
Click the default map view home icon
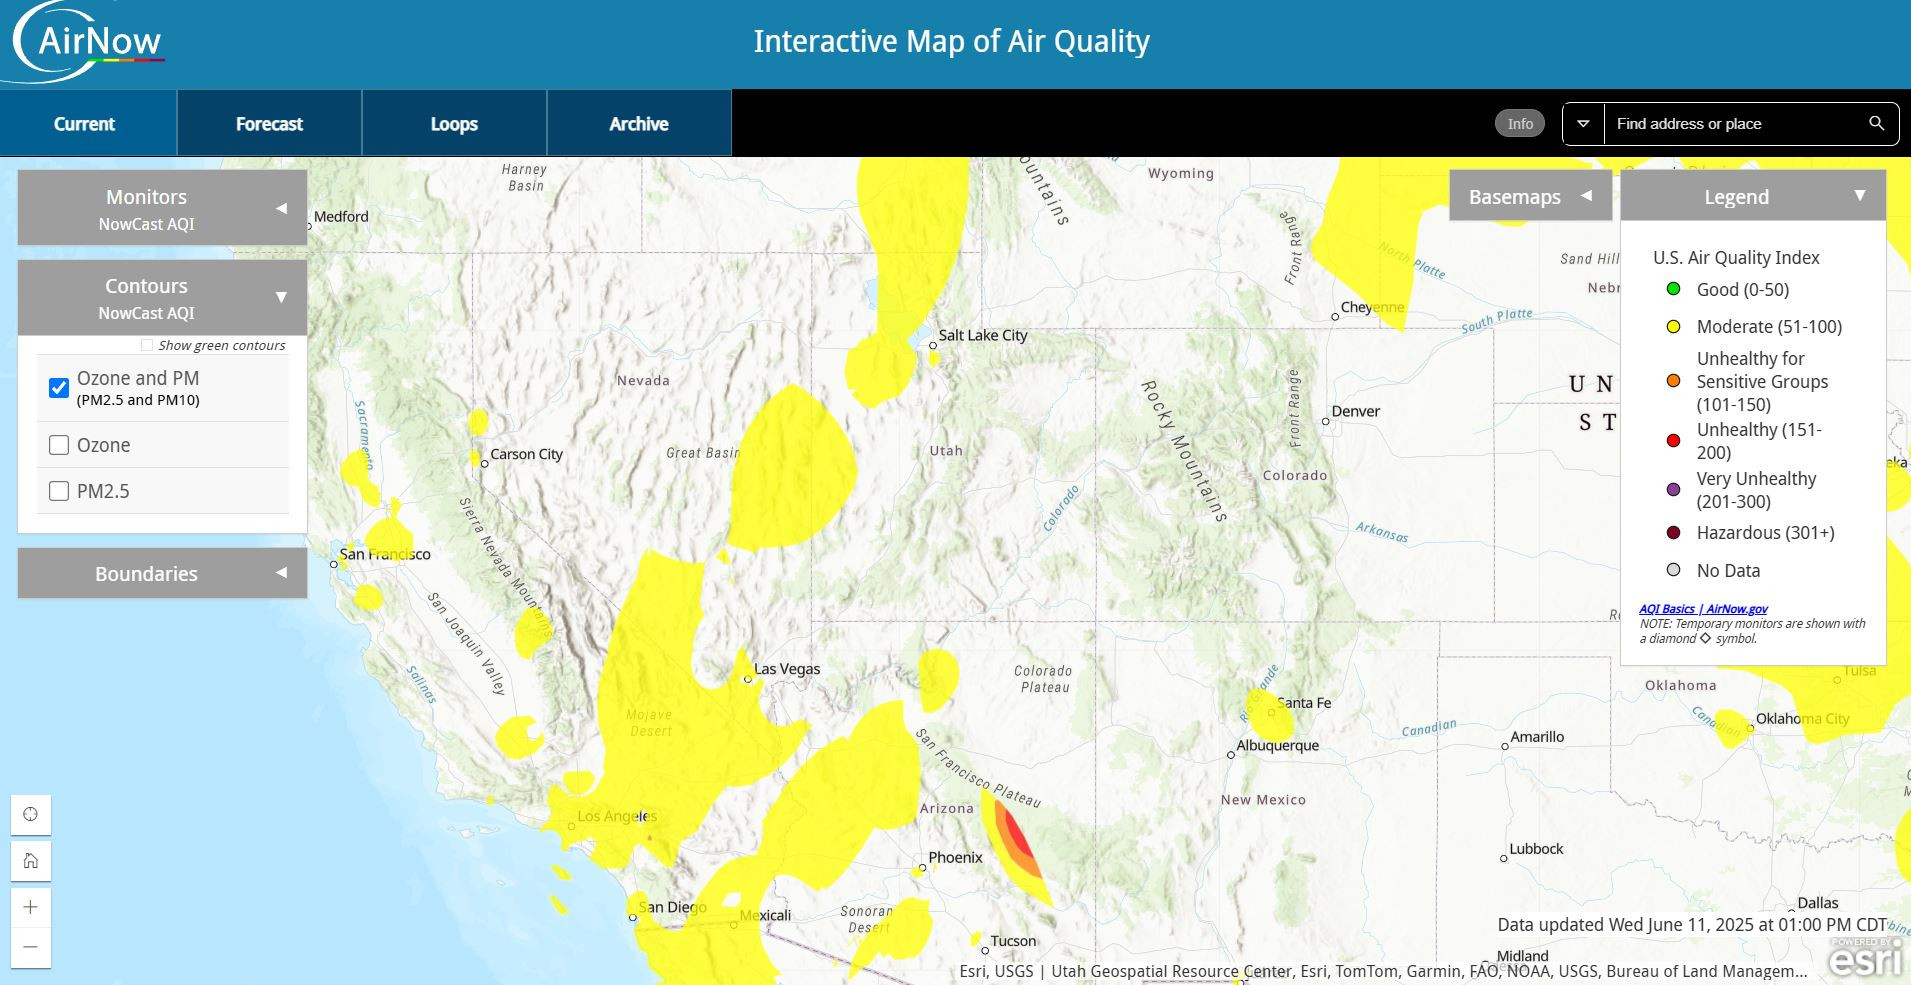(31, 861)
